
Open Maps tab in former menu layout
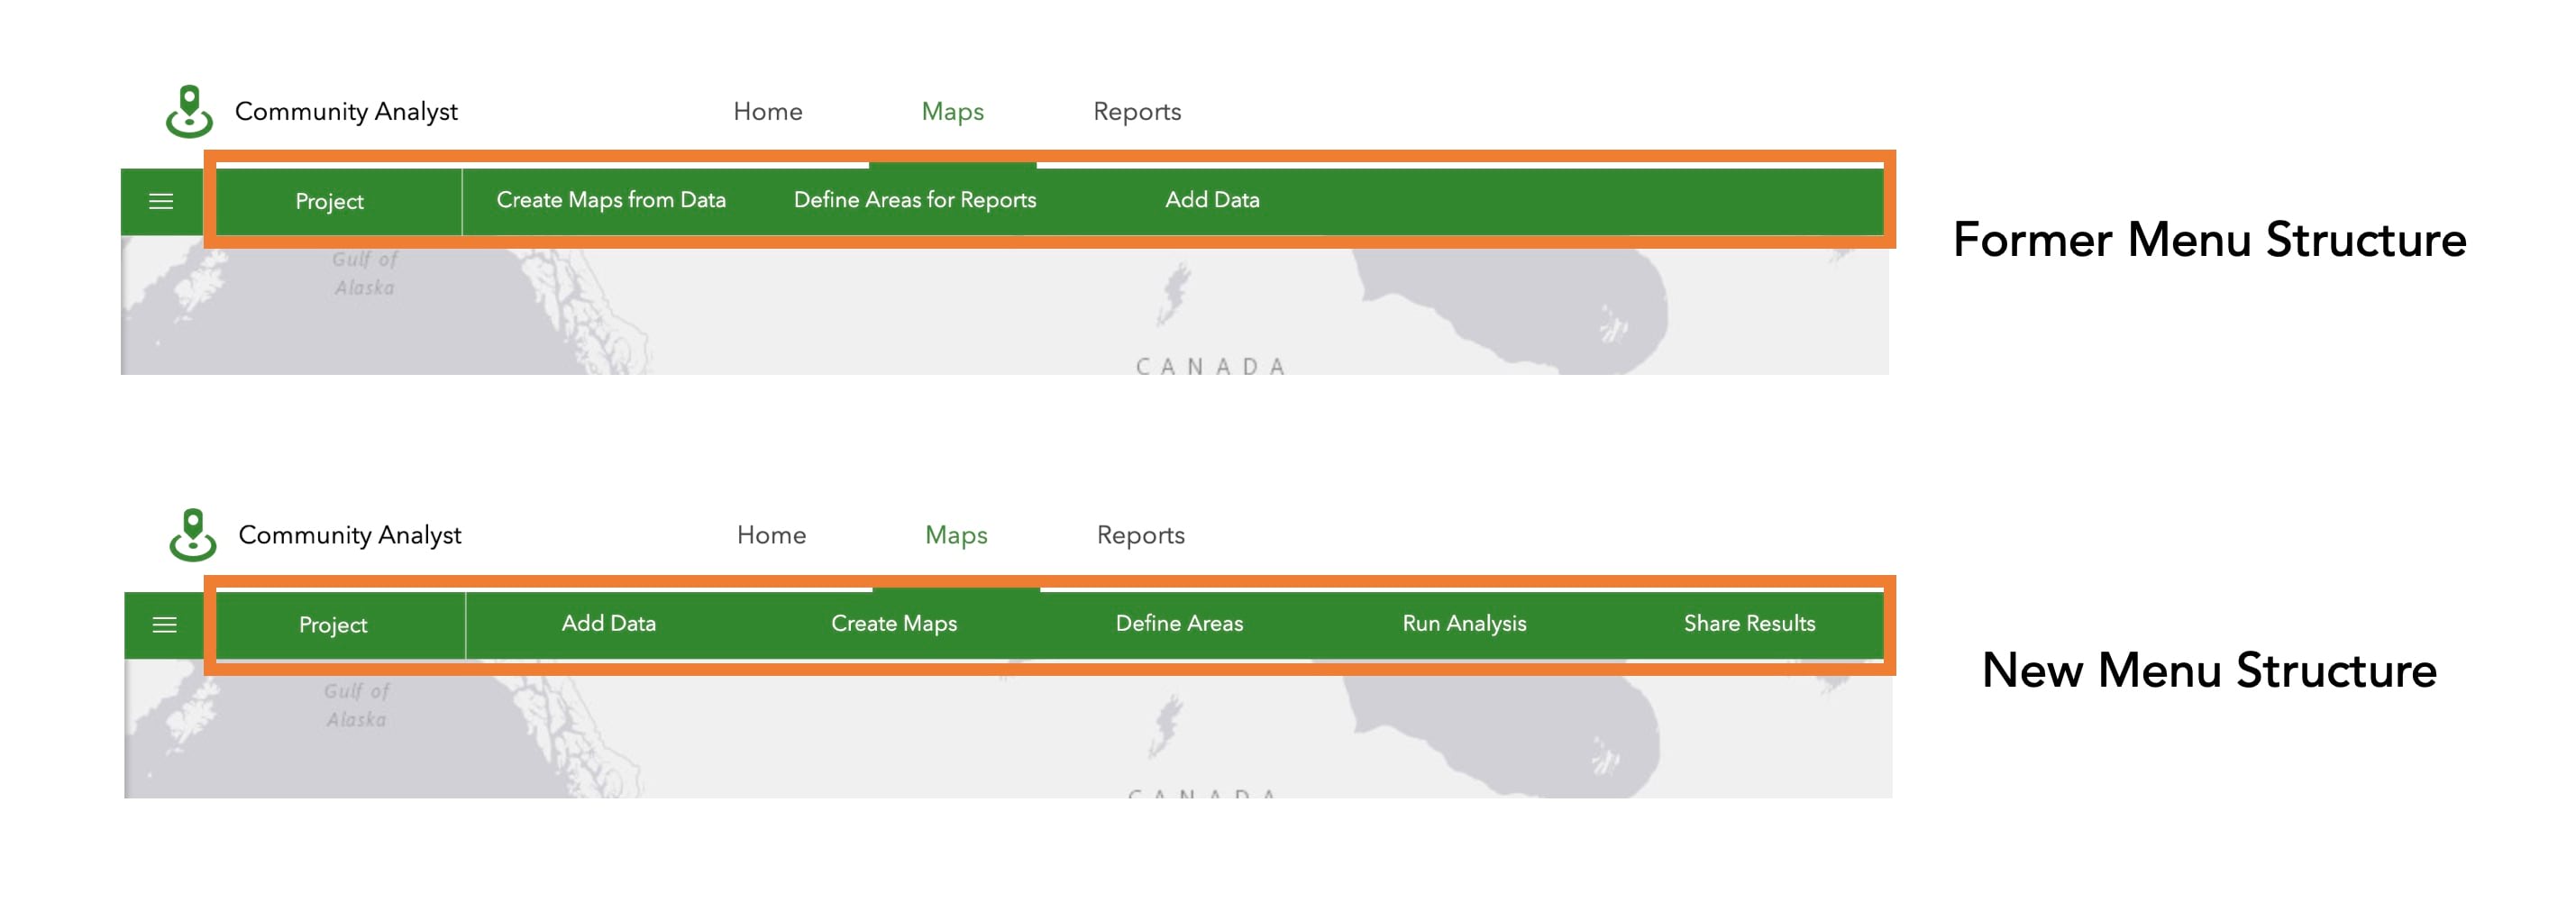point(953,111)
